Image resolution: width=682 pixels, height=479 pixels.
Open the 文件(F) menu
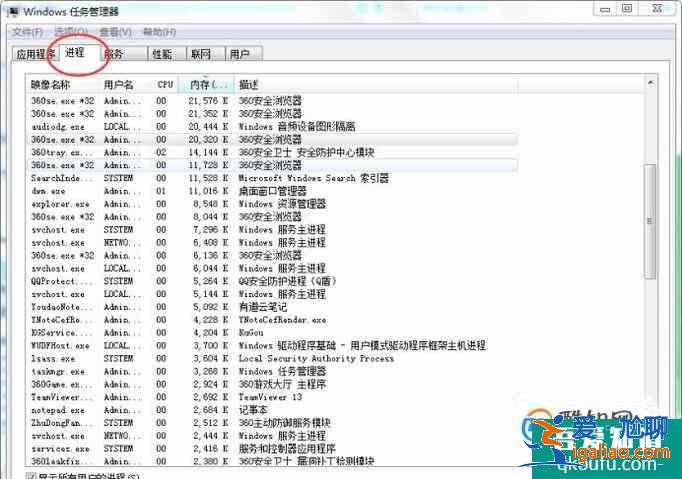tap(27, 32)
